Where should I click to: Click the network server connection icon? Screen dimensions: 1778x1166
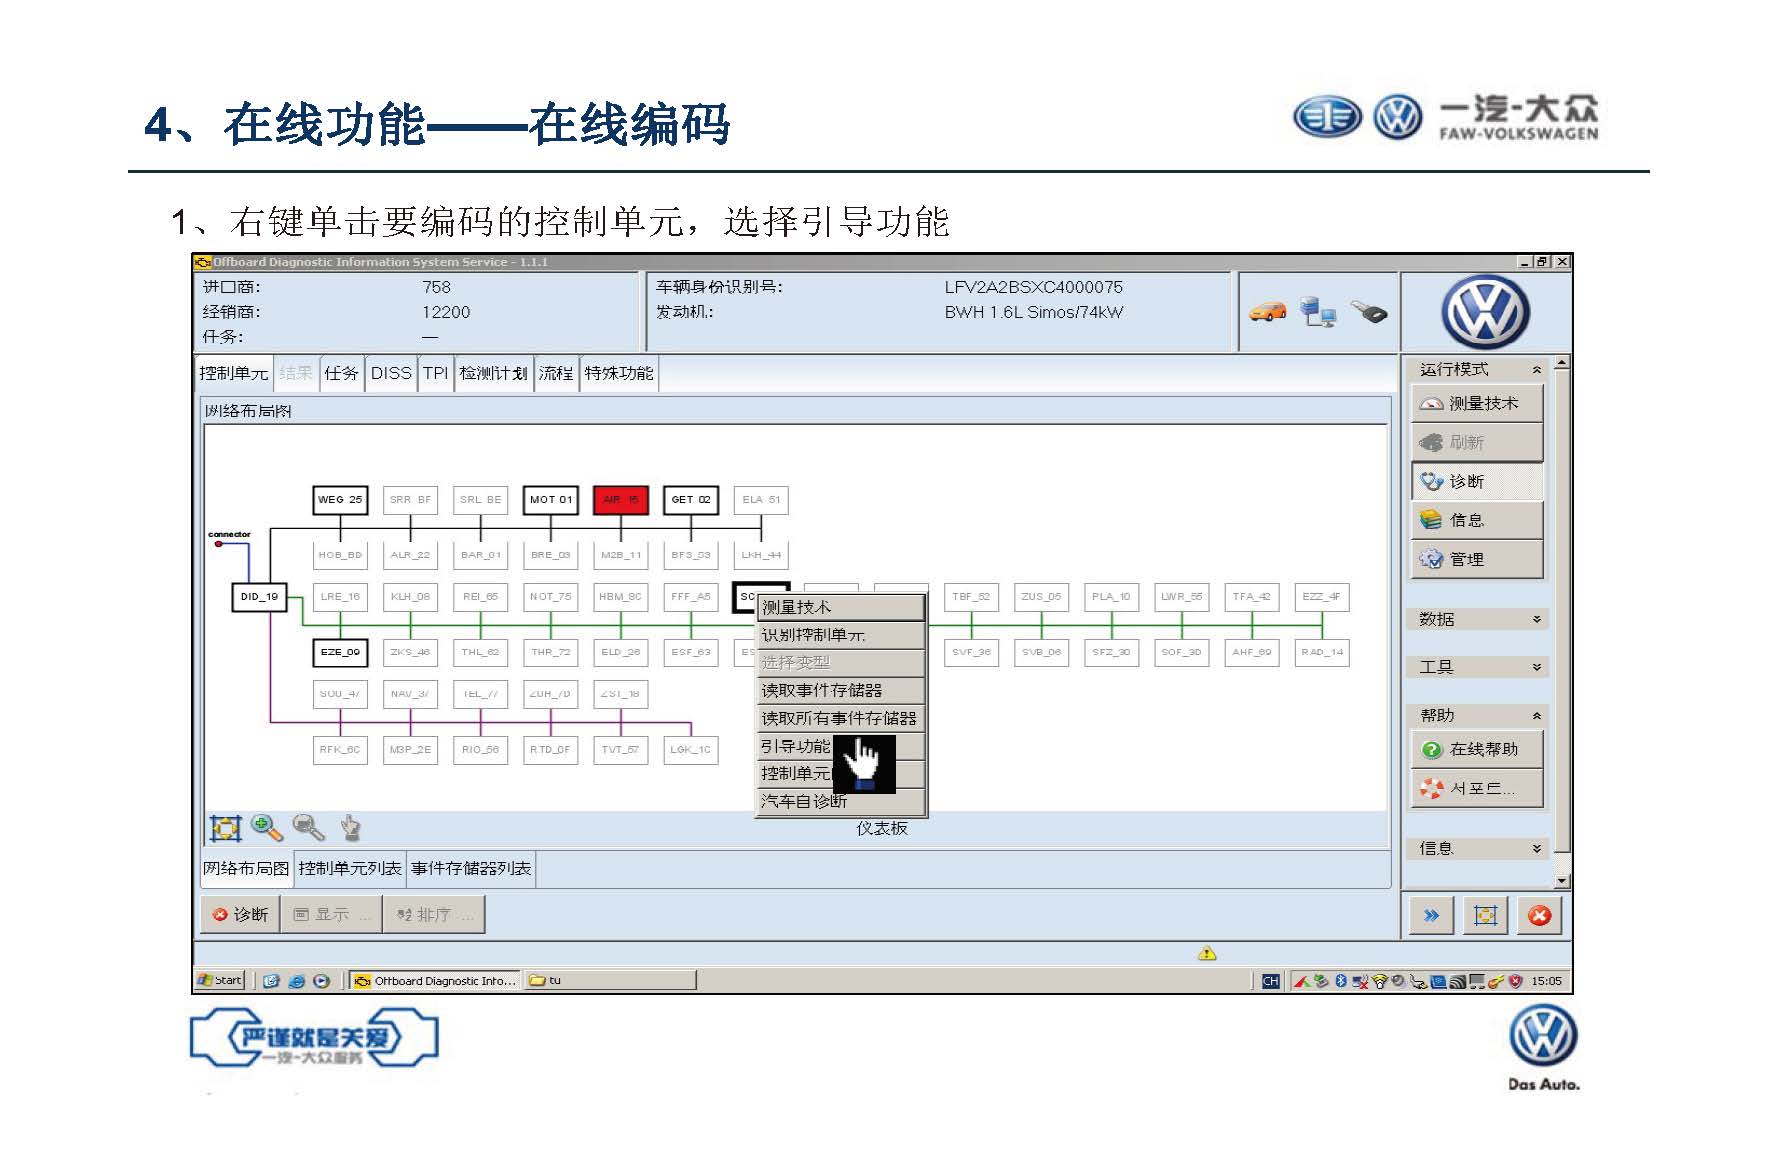pyautogui.click(x=1318, y=312)
